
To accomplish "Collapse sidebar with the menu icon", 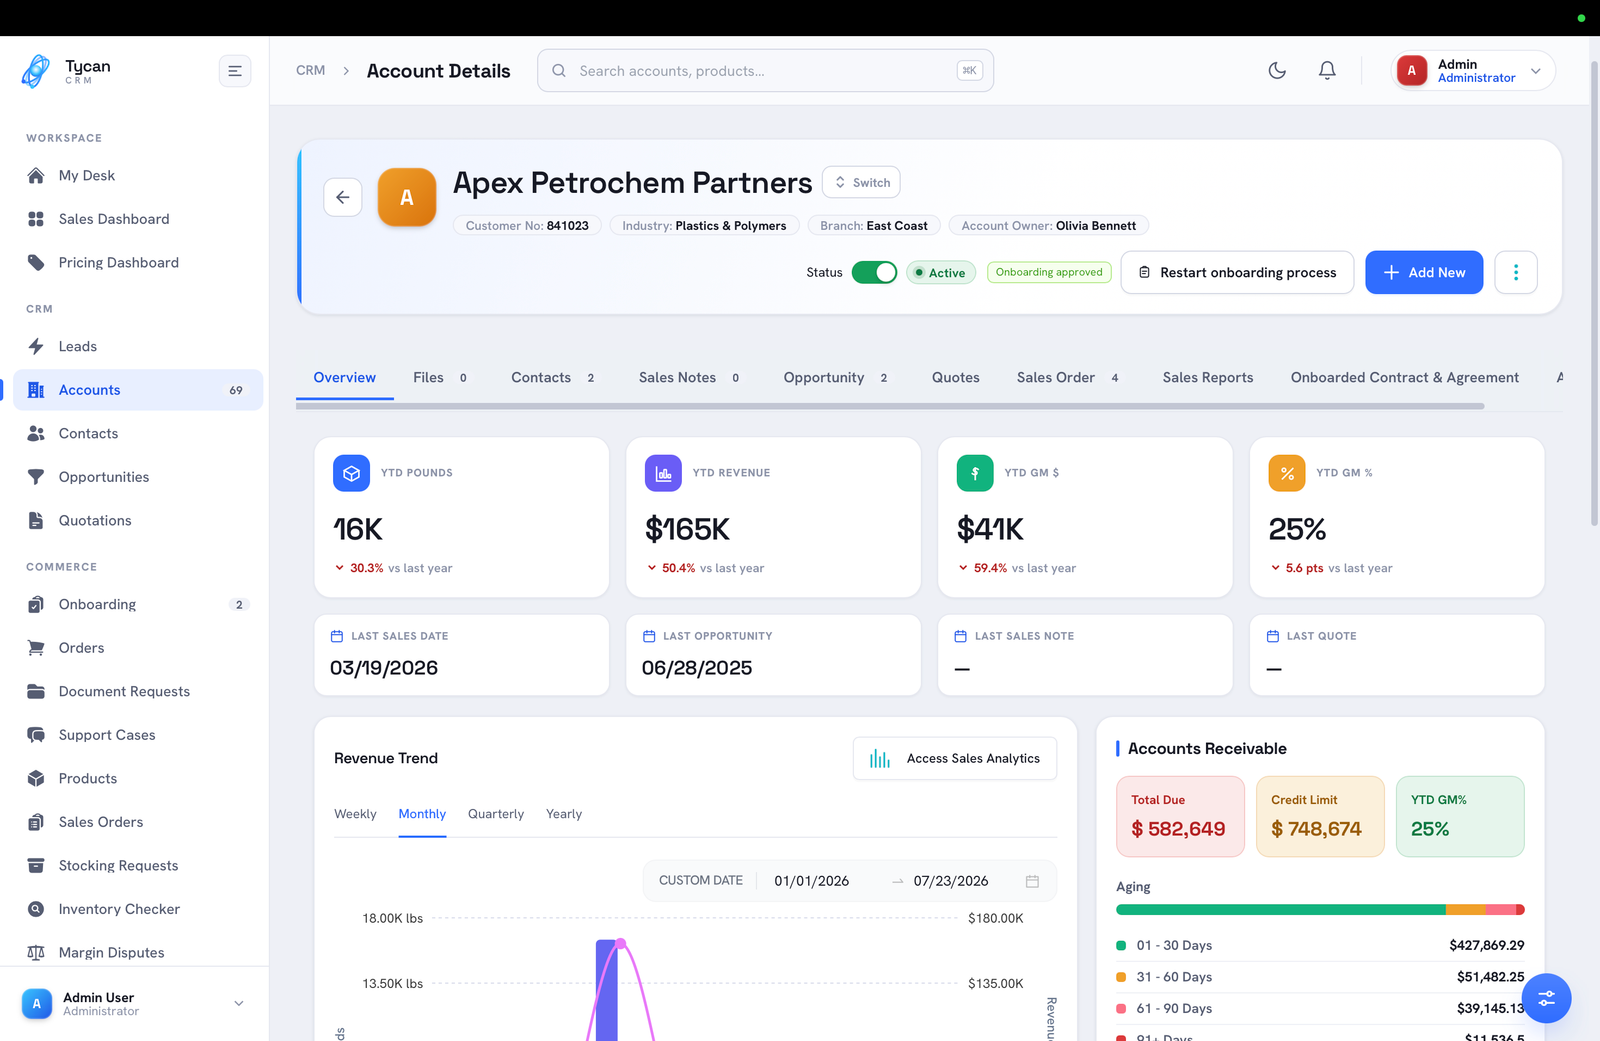I will pyautogui.click(x=235, y=71).
